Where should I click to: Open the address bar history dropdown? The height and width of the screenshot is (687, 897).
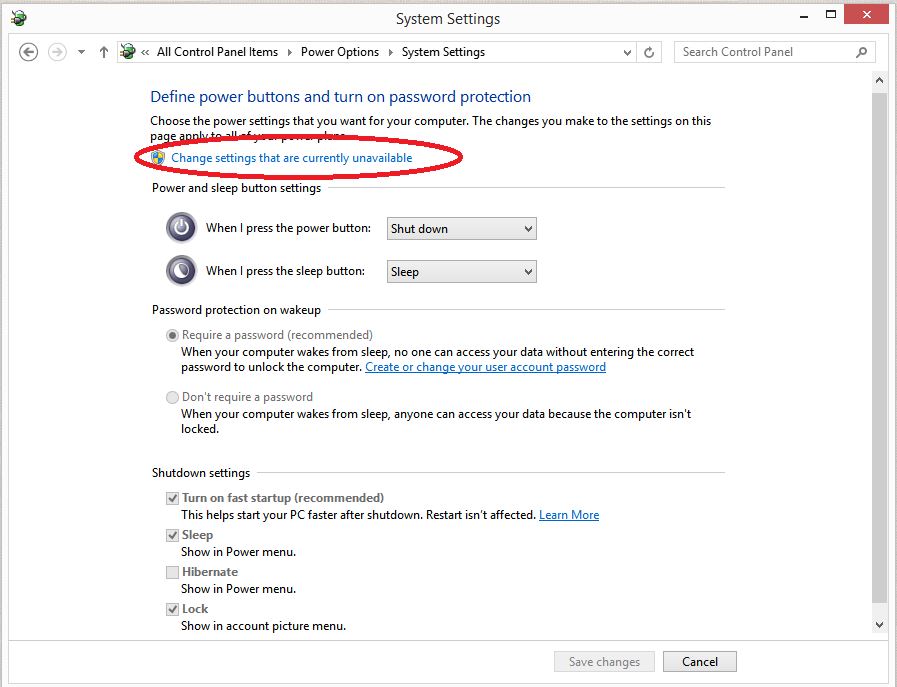click(x=627, y=53)
